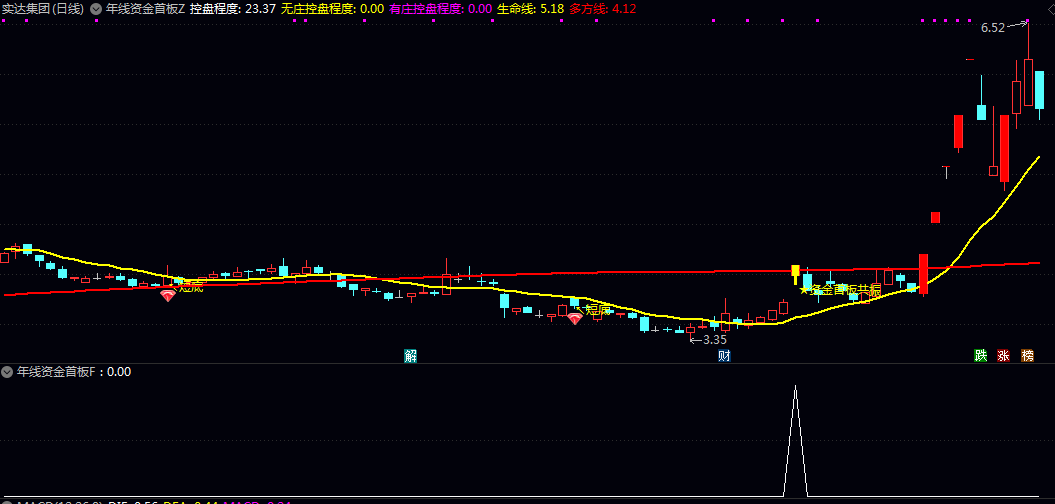
Task: Expand the 年线资金首板F sub-indicator dropdown arrow
Action: pyautogui.click(x=7, y=371)
